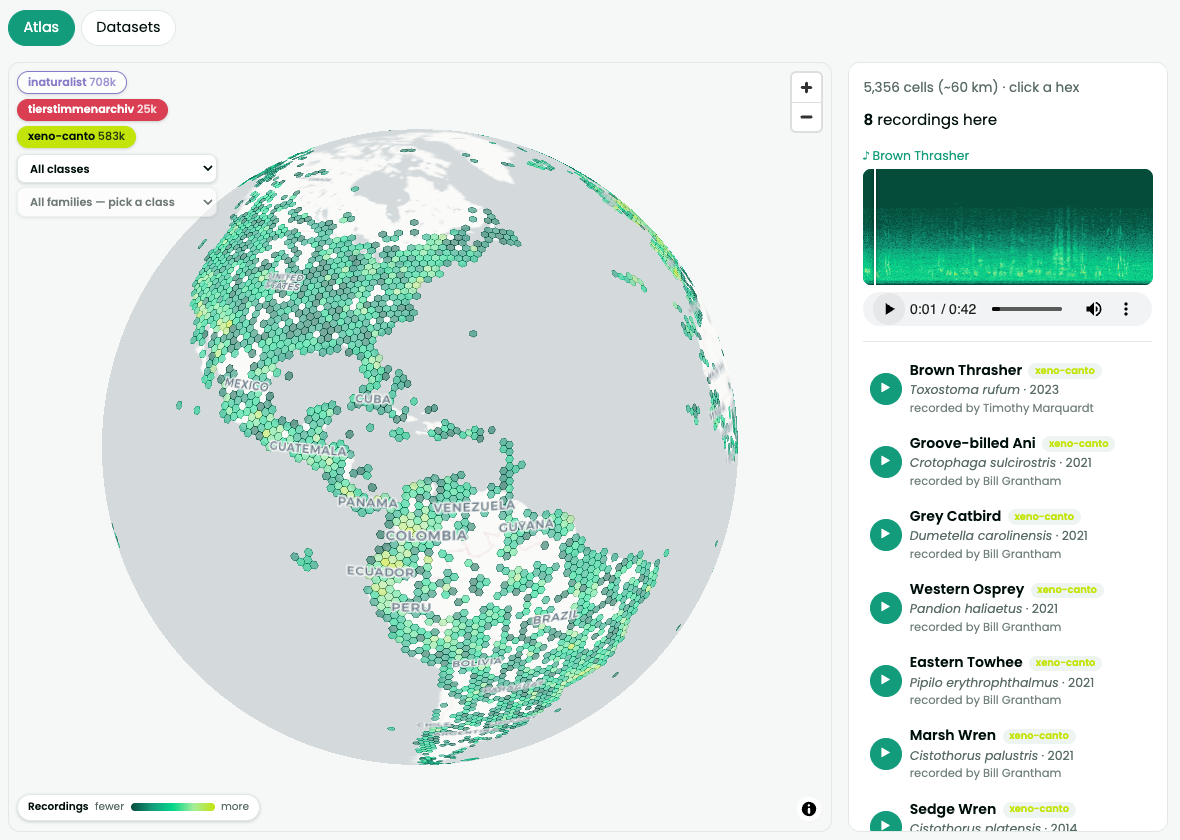This screenshot has height=840, width=1180.
Task: Click the CUBA label on the globe
Action: coord(373,398)
